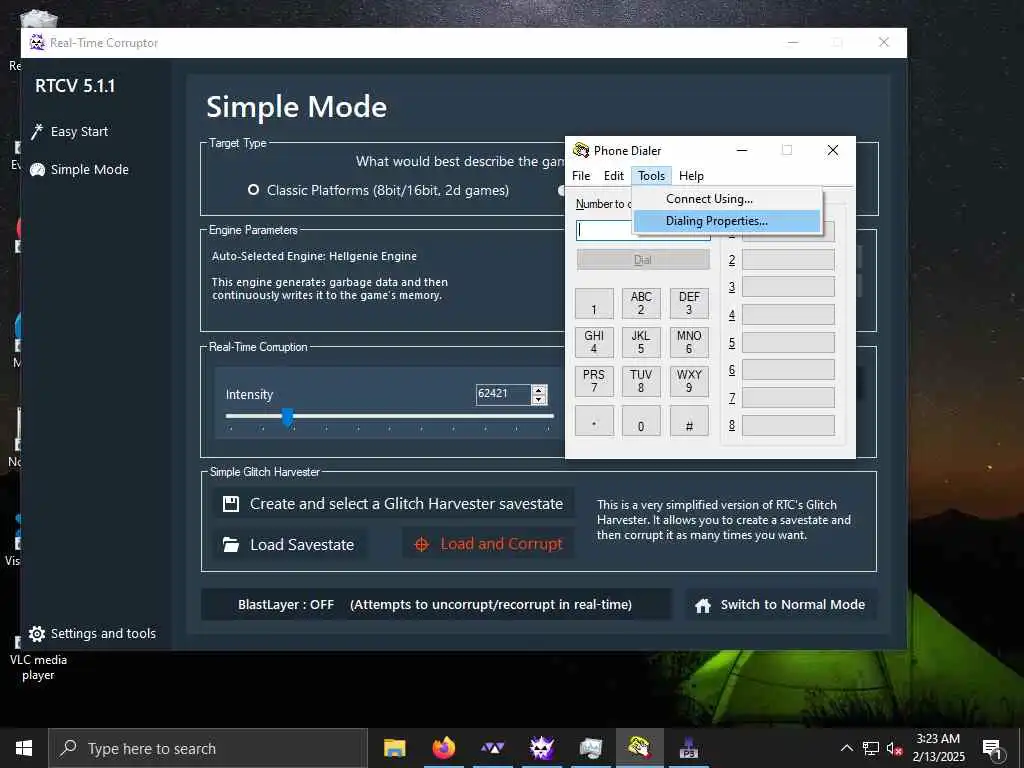Switch to RTCV app in taskbar

coord(541,748)
